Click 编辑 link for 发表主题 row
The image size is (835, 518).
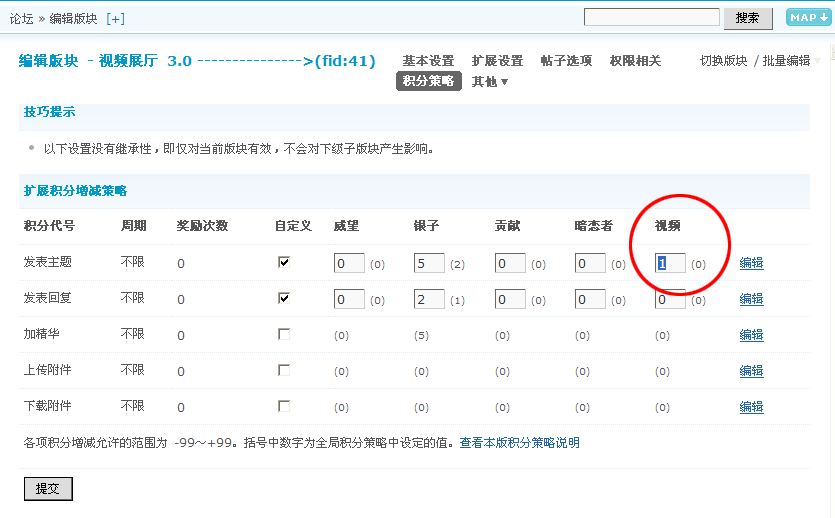[751, 262]
